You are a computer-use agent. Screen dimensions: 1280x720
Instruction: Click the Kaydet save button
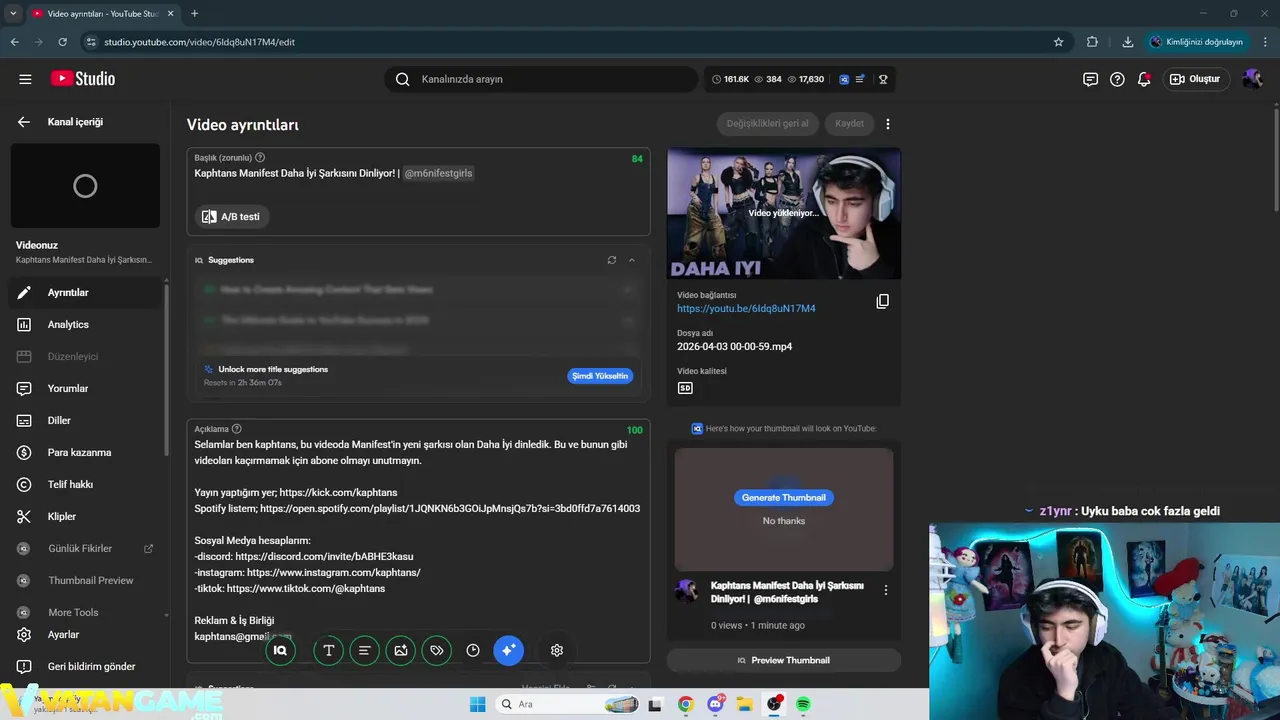click(x=849, y=124)
